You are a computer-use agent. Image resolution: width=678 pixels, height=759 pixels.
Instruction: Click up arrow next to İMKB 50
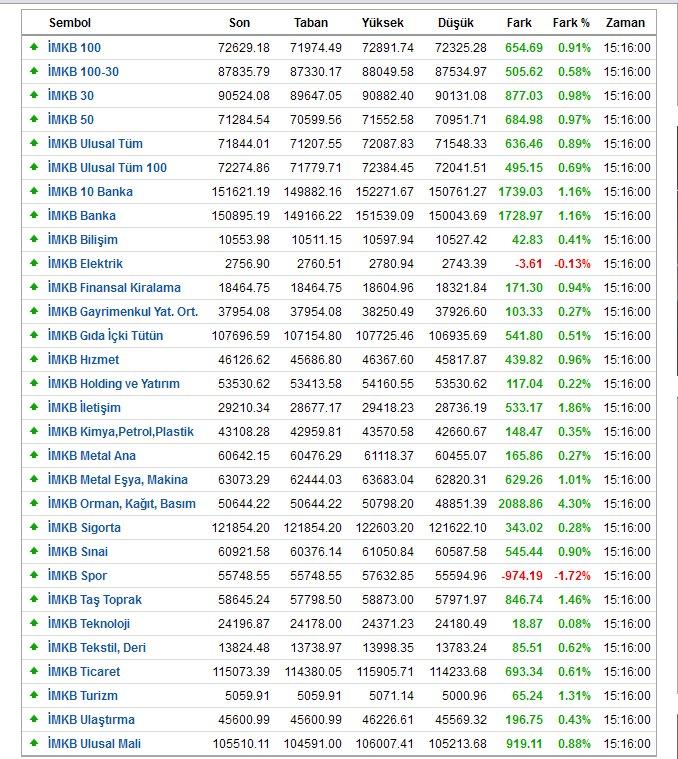tap(34, 119)
